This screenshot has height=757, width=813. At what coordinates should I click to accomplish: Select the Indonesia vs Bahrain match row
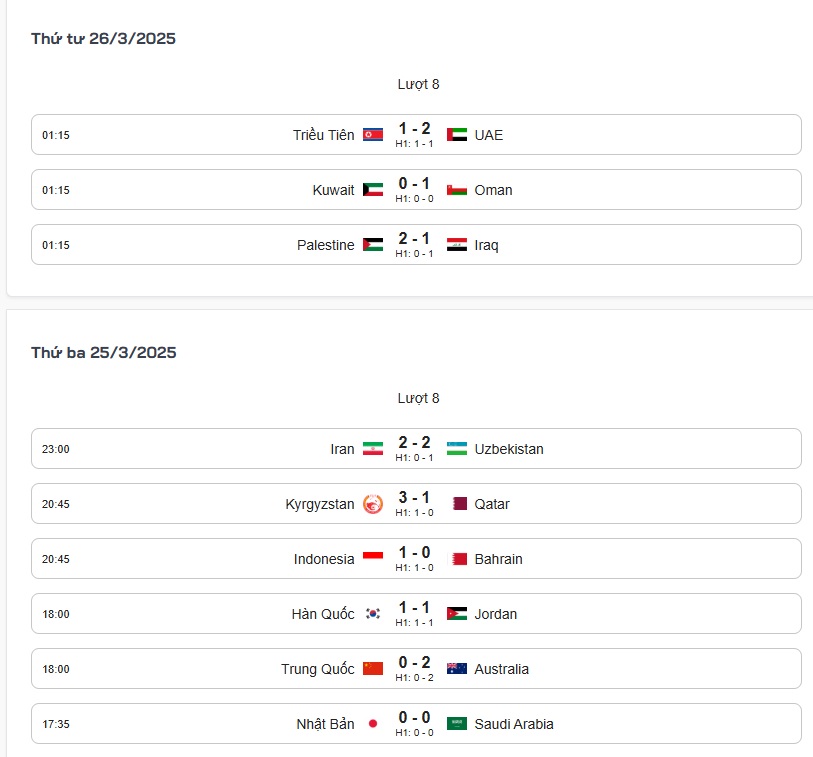coord(416,558)
